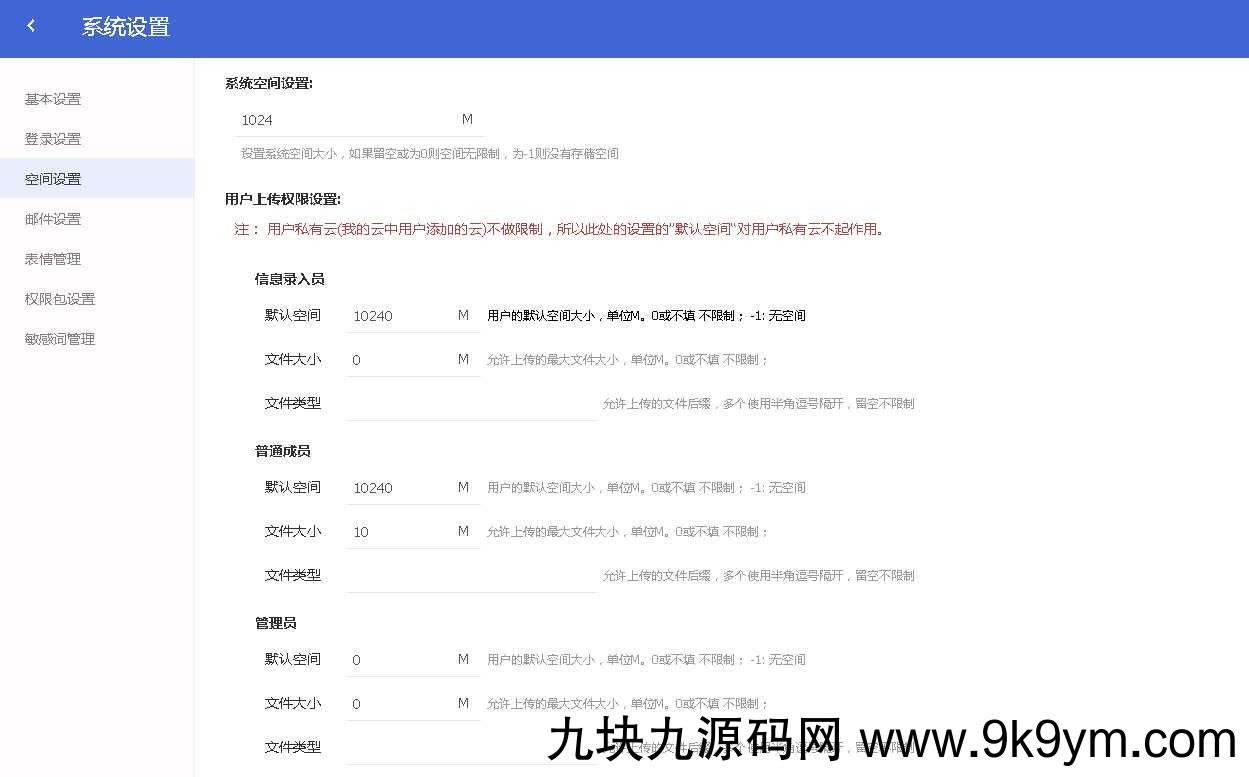Open 敏感词管理 sidebar item

click(60, 339)
